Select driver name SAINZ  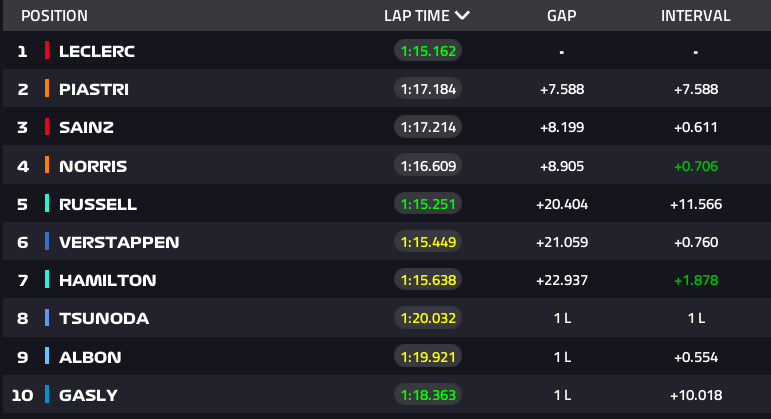click(87, 127)
